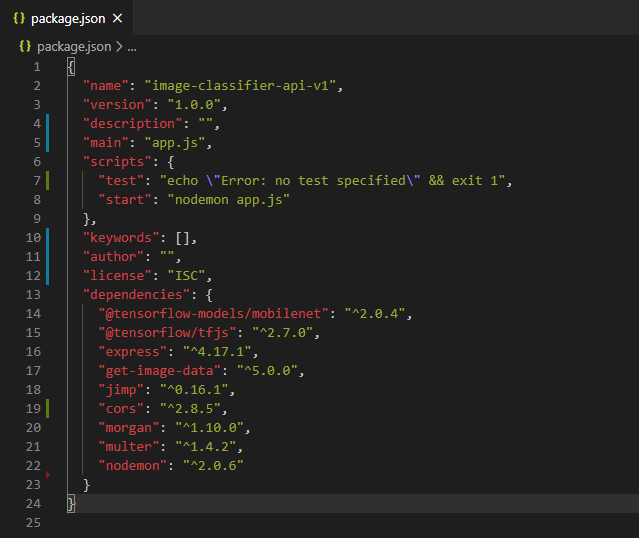This screenshot has width=639, height=538.
Task: Click the JSON file icon in the tab
Action: point(19,18)
